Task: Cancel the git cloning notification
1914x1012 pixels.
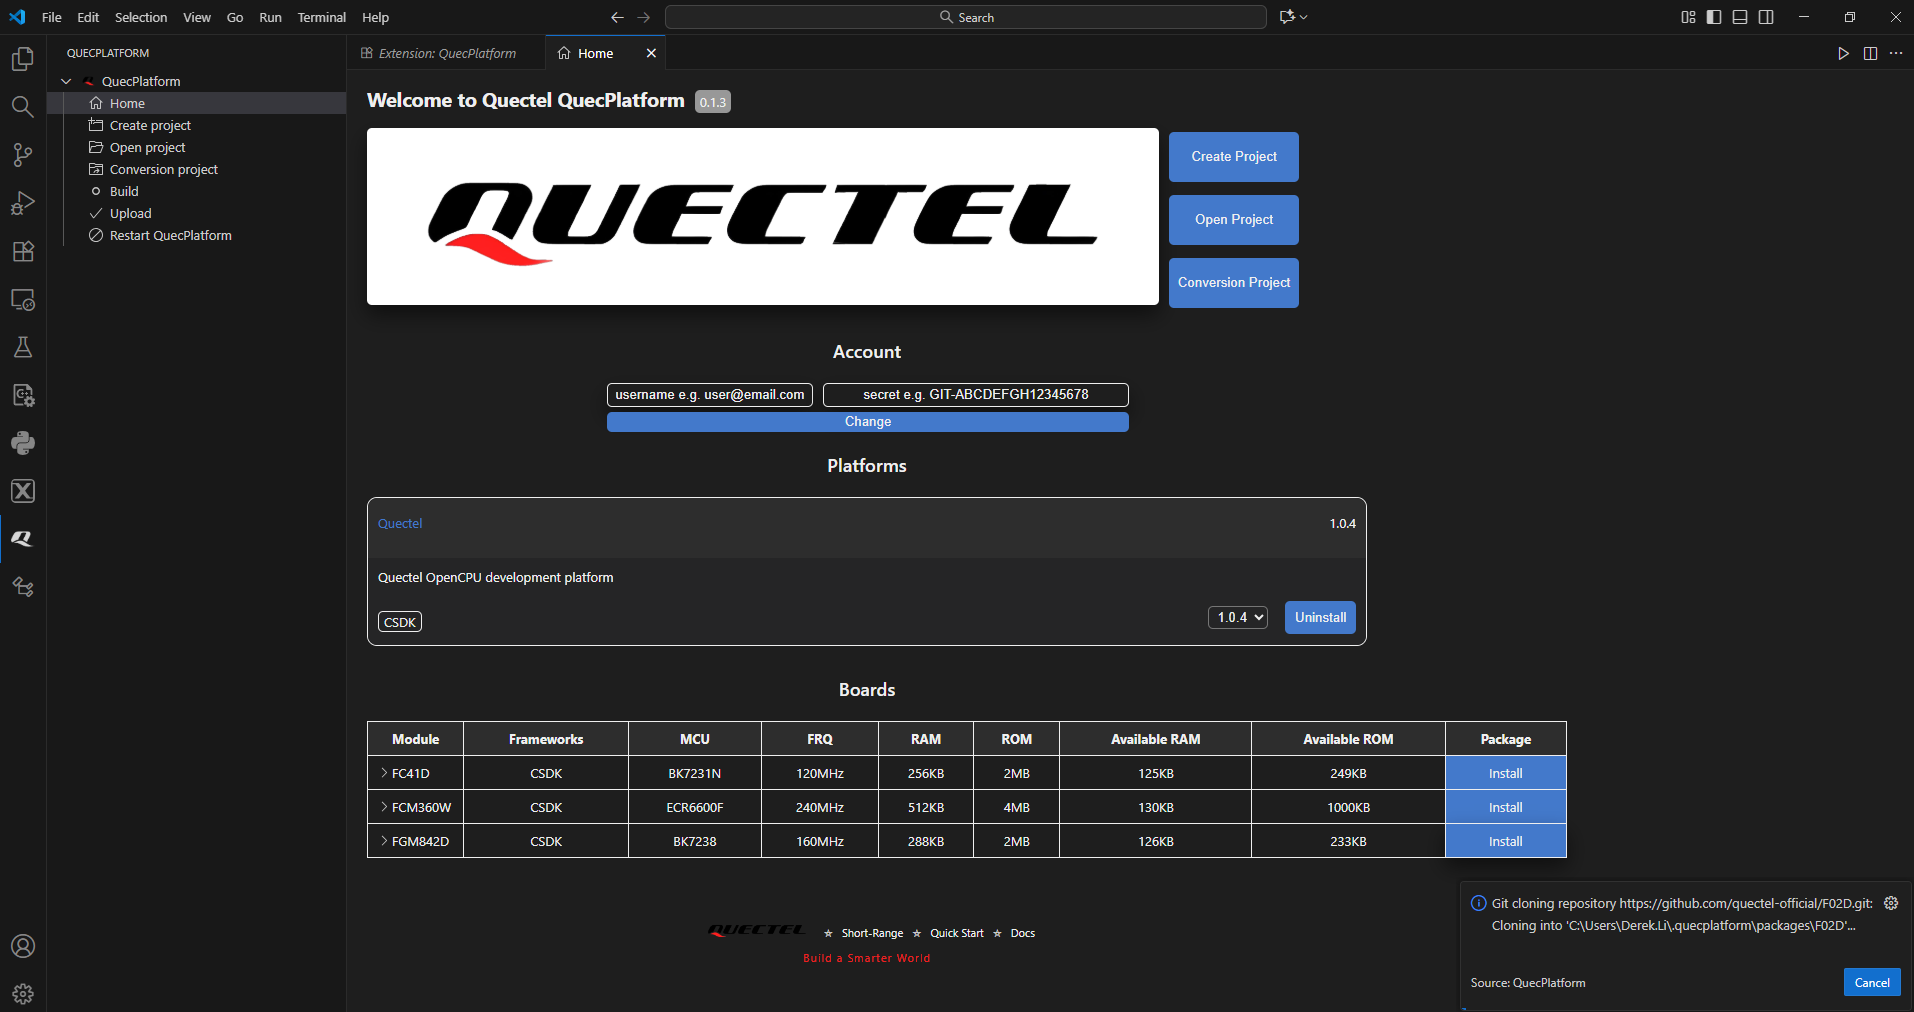Action: coord(1871,983)
